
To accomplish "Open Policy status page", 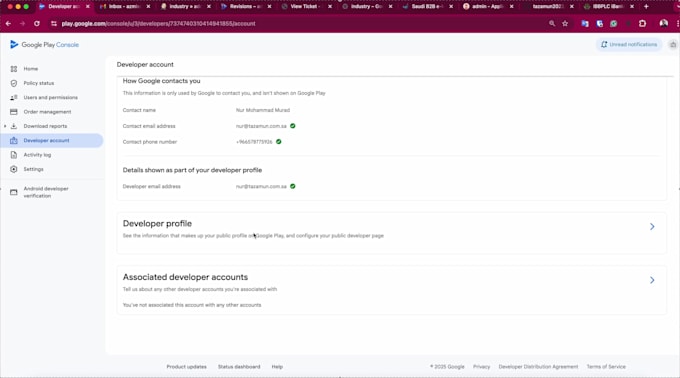I will pyautogui.click(x=39, y=83).
